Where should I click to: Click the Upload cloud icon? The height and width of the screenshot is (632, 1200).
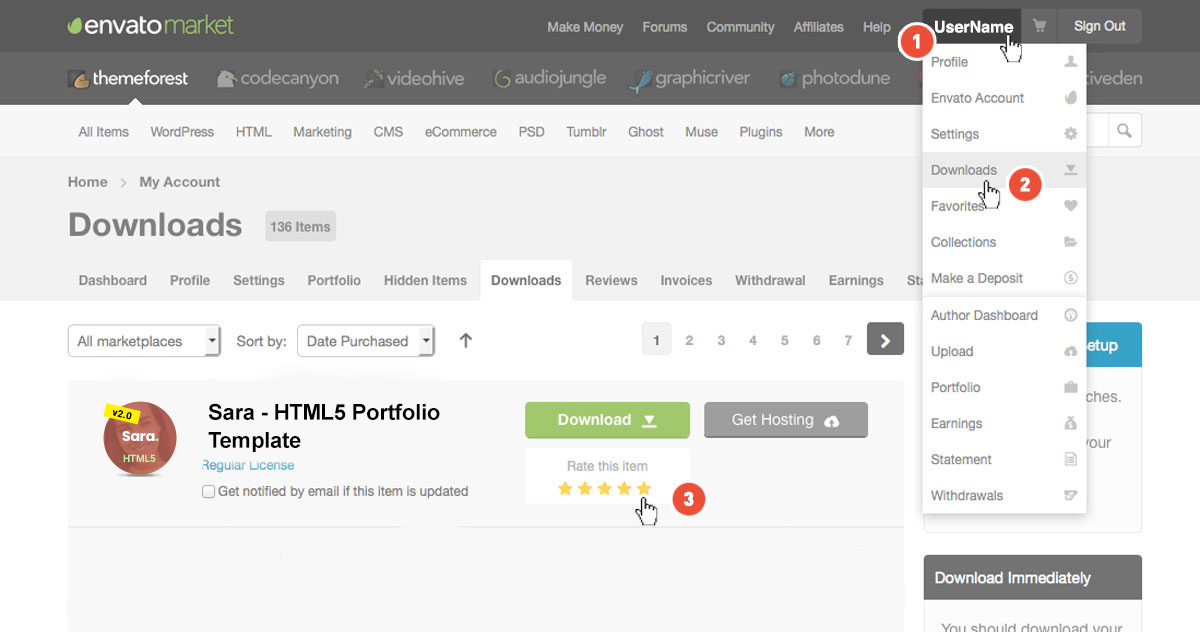click(1070, 352)
